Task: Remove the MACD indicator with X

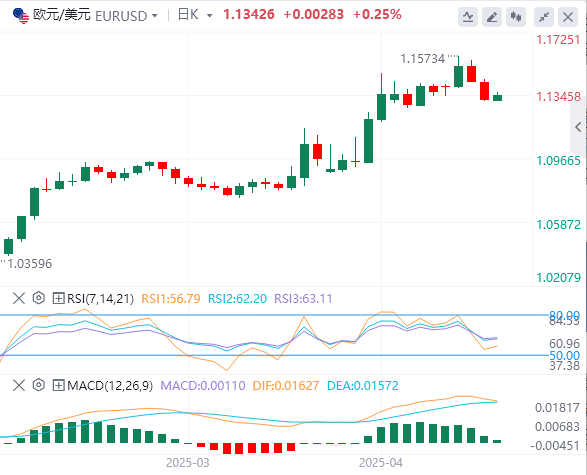Action: pos(19,385)
